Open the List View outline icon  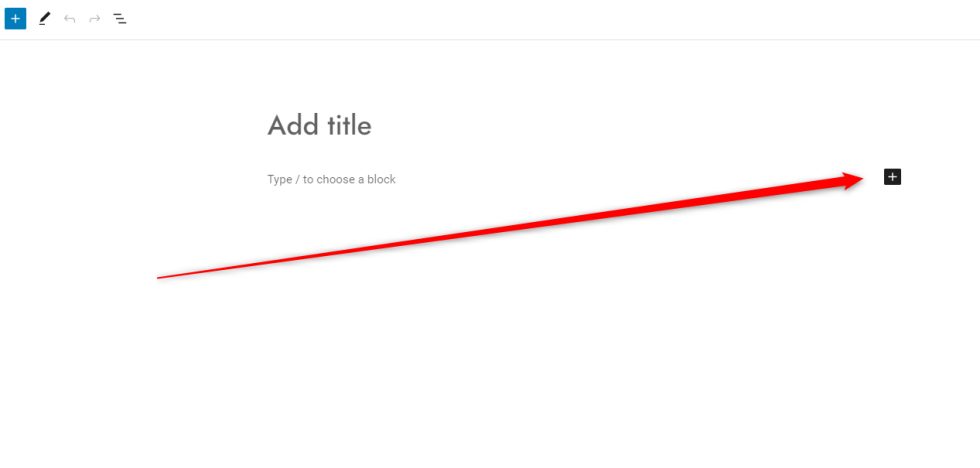(119, 19)
